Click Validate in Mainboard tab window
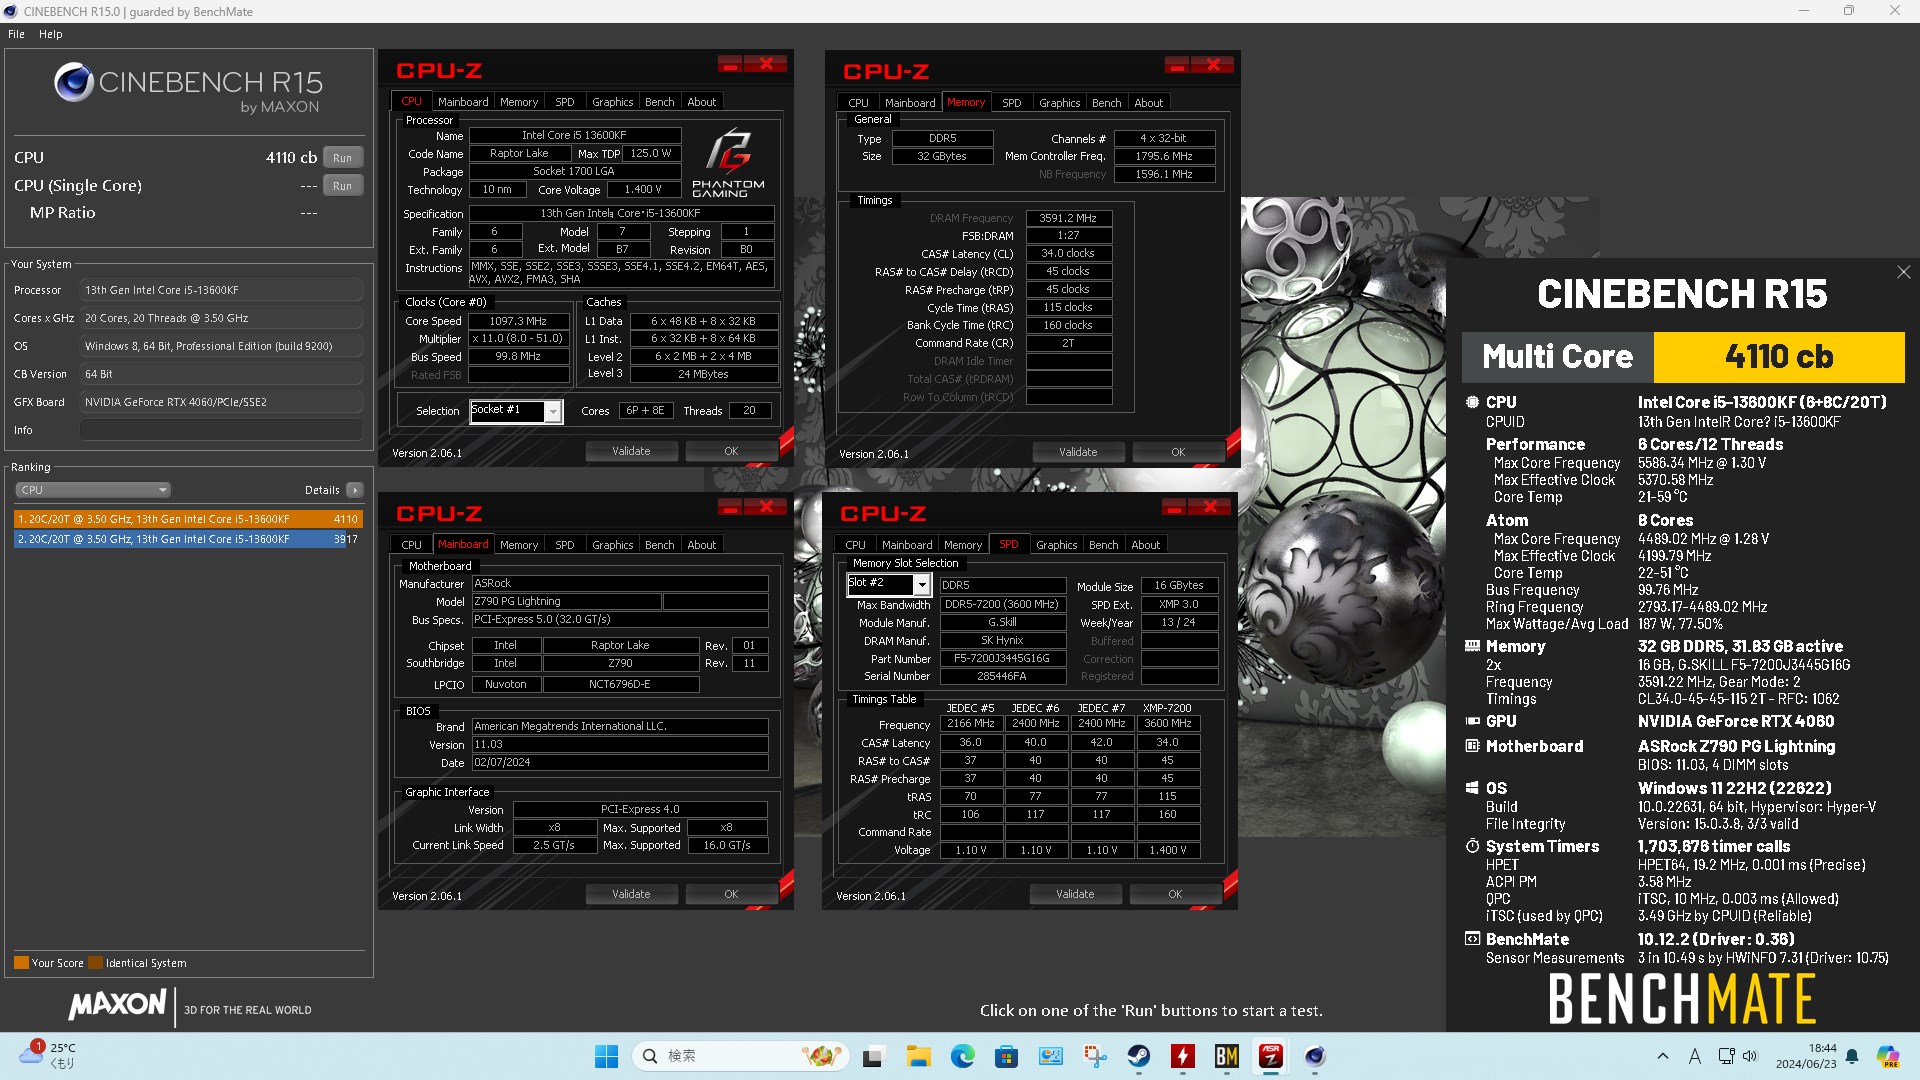 pos(631,895)
